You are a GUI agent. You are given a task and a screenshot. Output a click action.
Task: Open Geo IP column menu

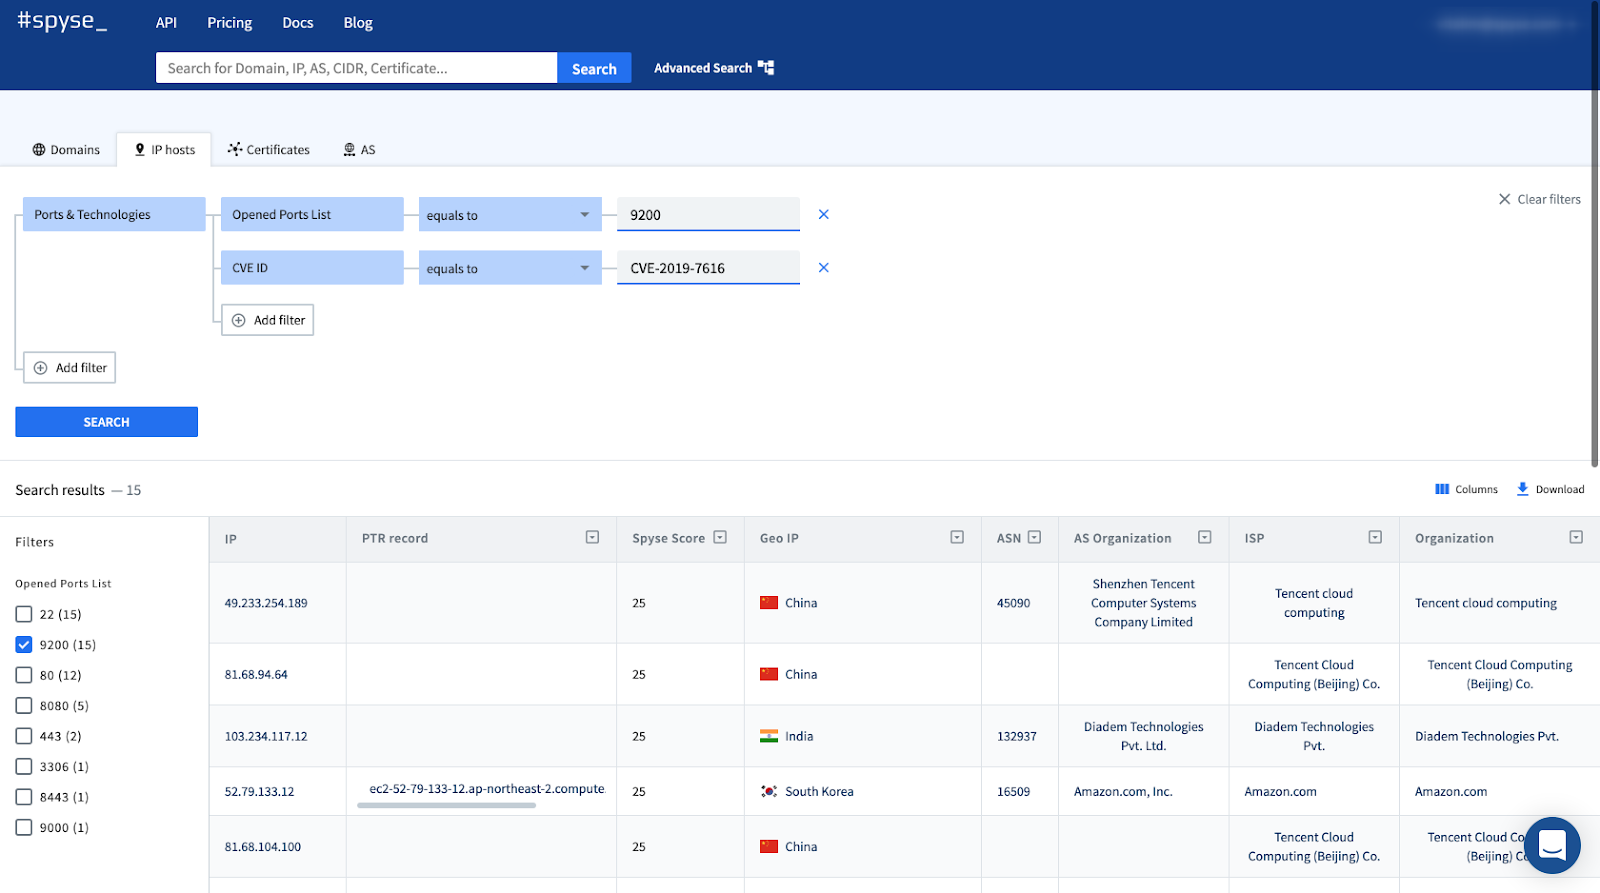957,538
